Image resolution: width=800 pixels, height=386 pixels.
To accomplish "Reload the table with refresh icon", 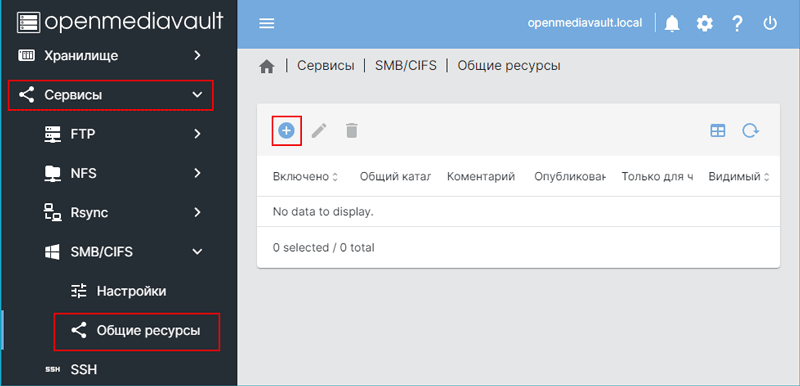I will (750, 131).
